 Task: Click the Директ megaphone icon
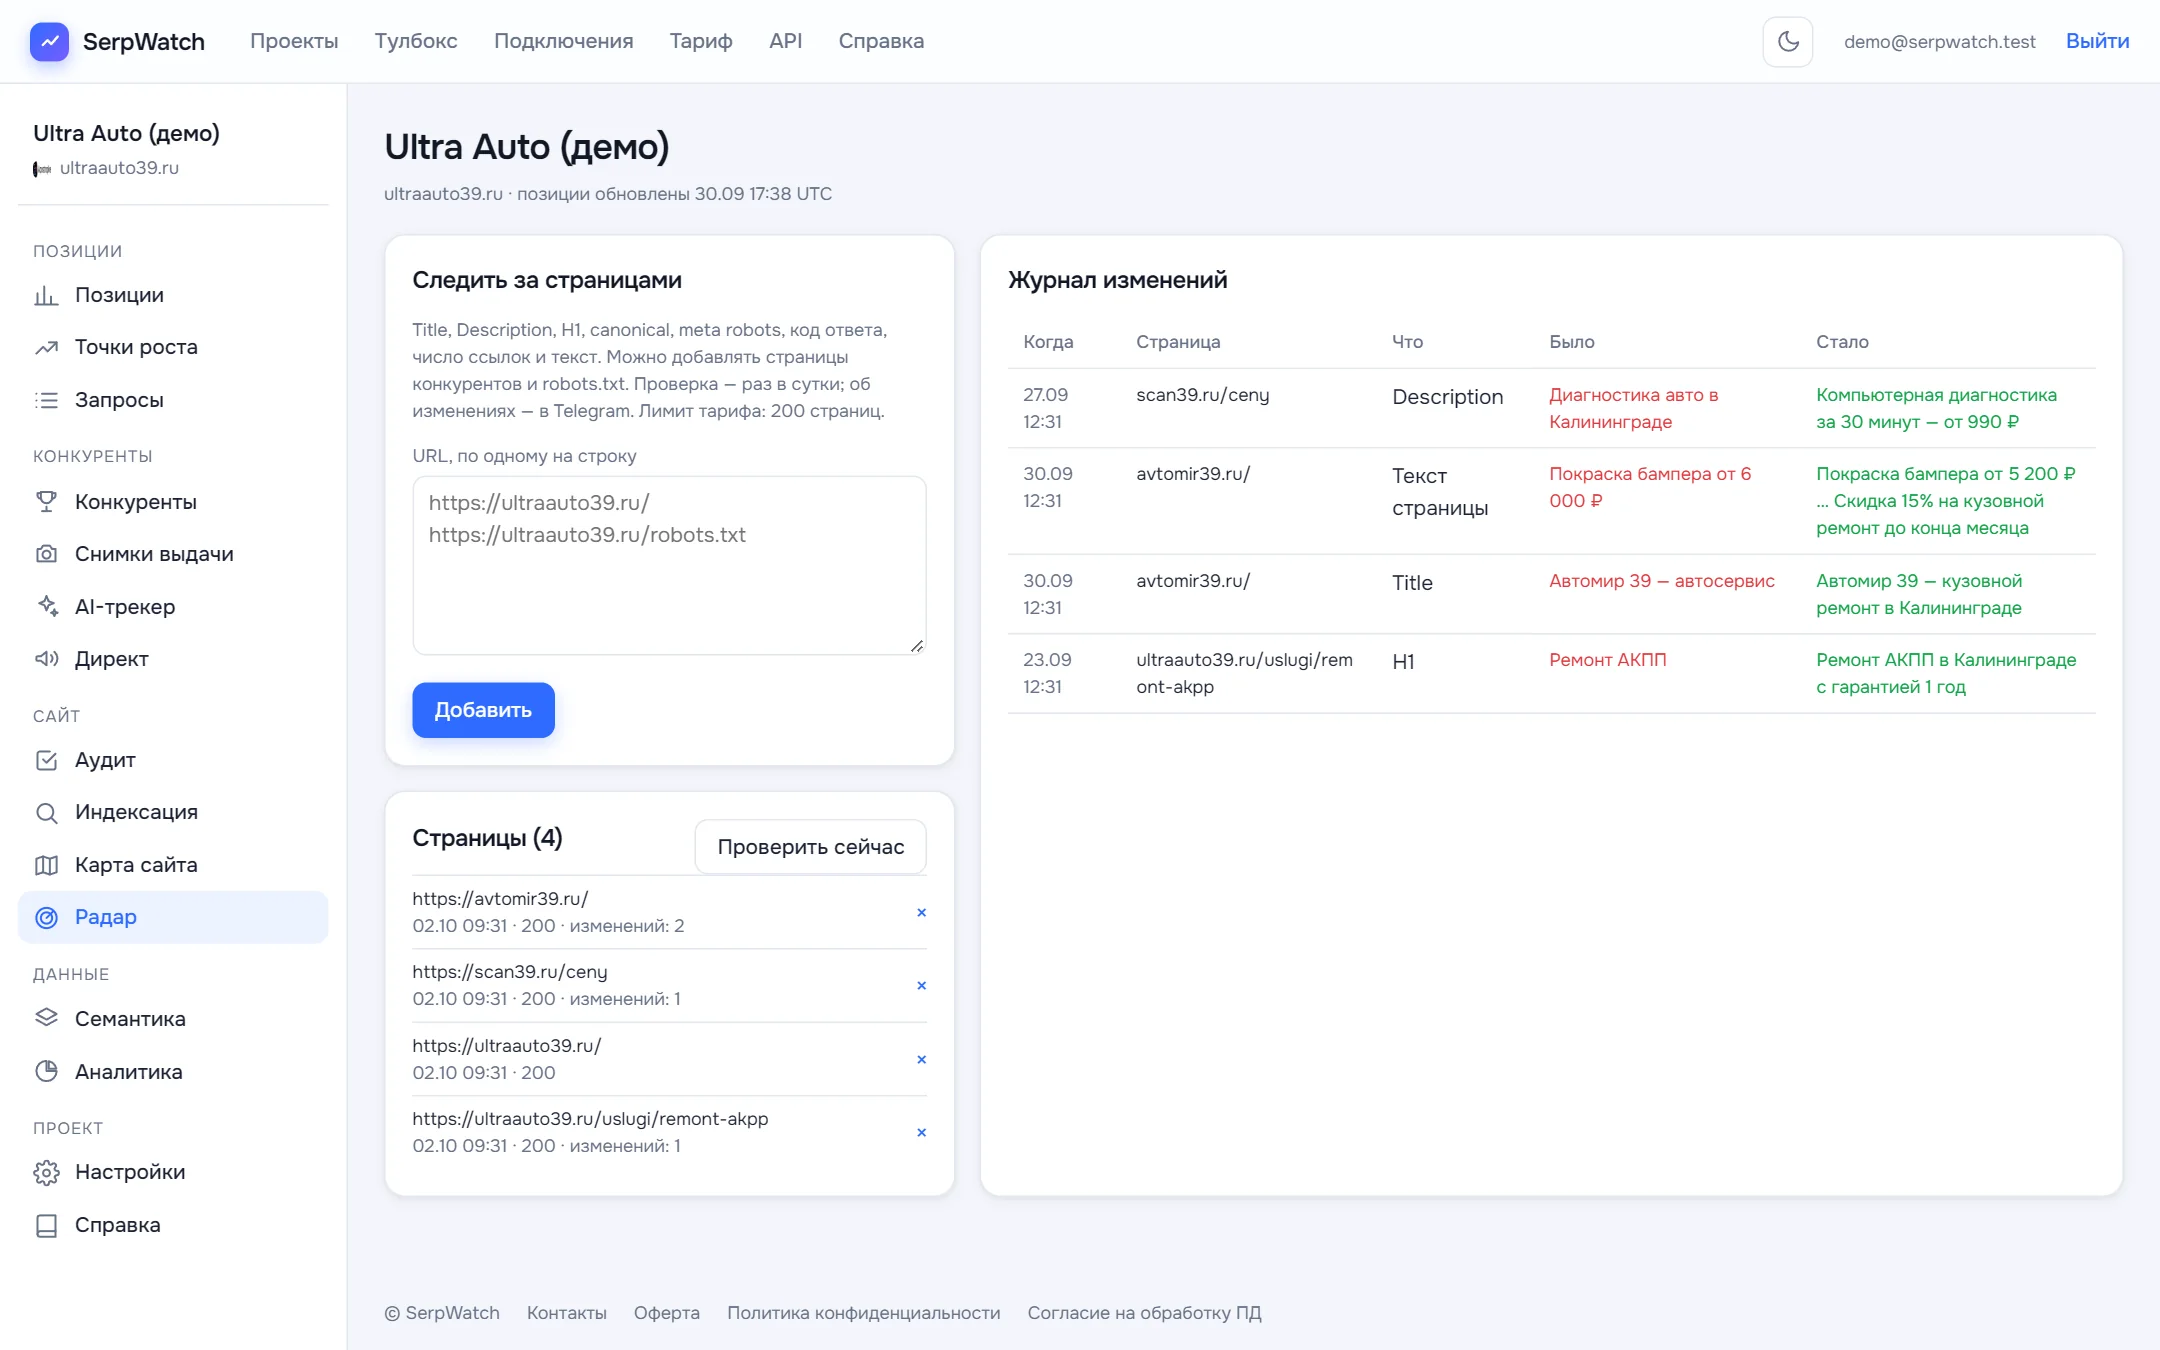[46, 659]
